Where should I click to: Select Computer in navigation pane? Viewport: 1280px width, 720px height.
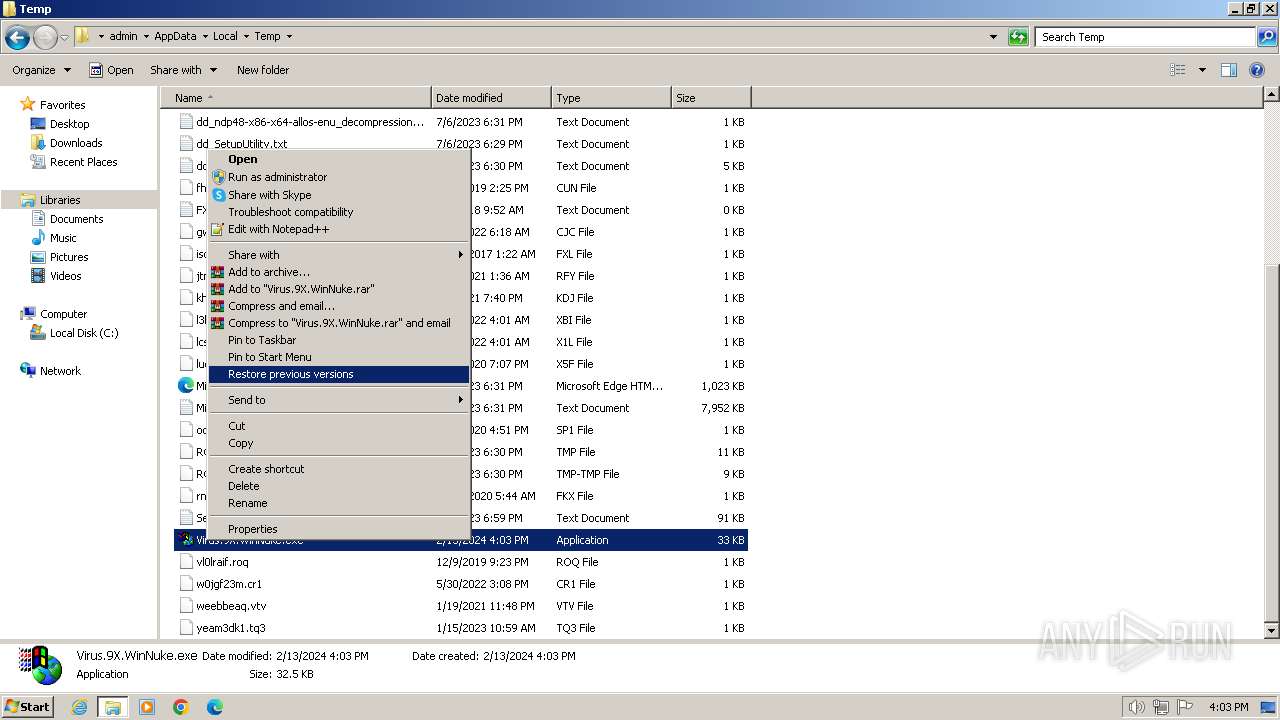(63, 314)
